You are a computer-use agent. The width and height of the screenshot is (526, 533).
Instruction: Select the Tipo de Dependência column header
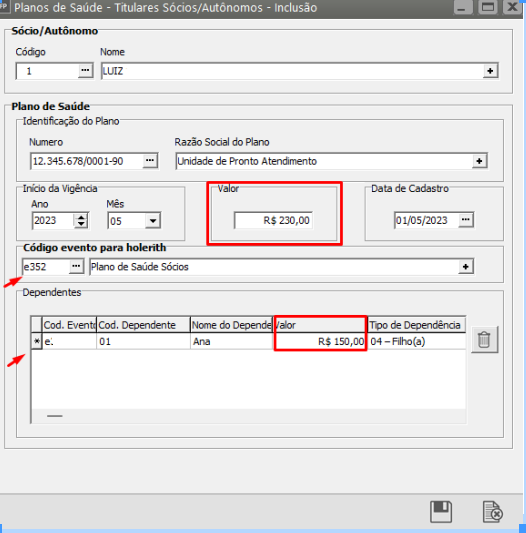point(417,325)
